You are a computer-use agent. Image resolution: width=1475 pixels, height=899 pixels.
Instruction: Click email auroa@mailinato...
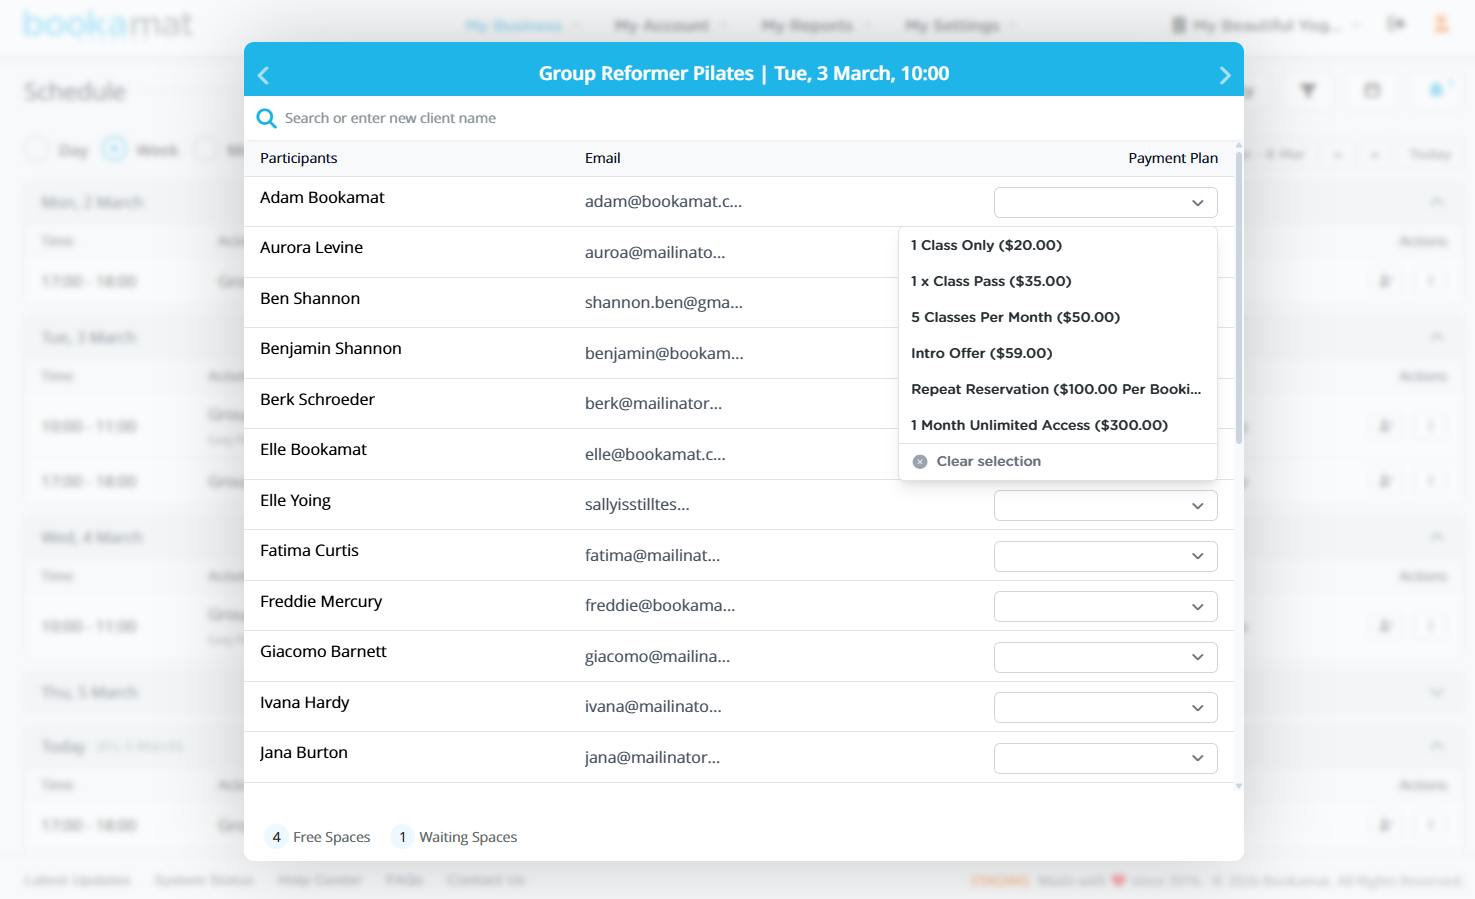point(655,253)
